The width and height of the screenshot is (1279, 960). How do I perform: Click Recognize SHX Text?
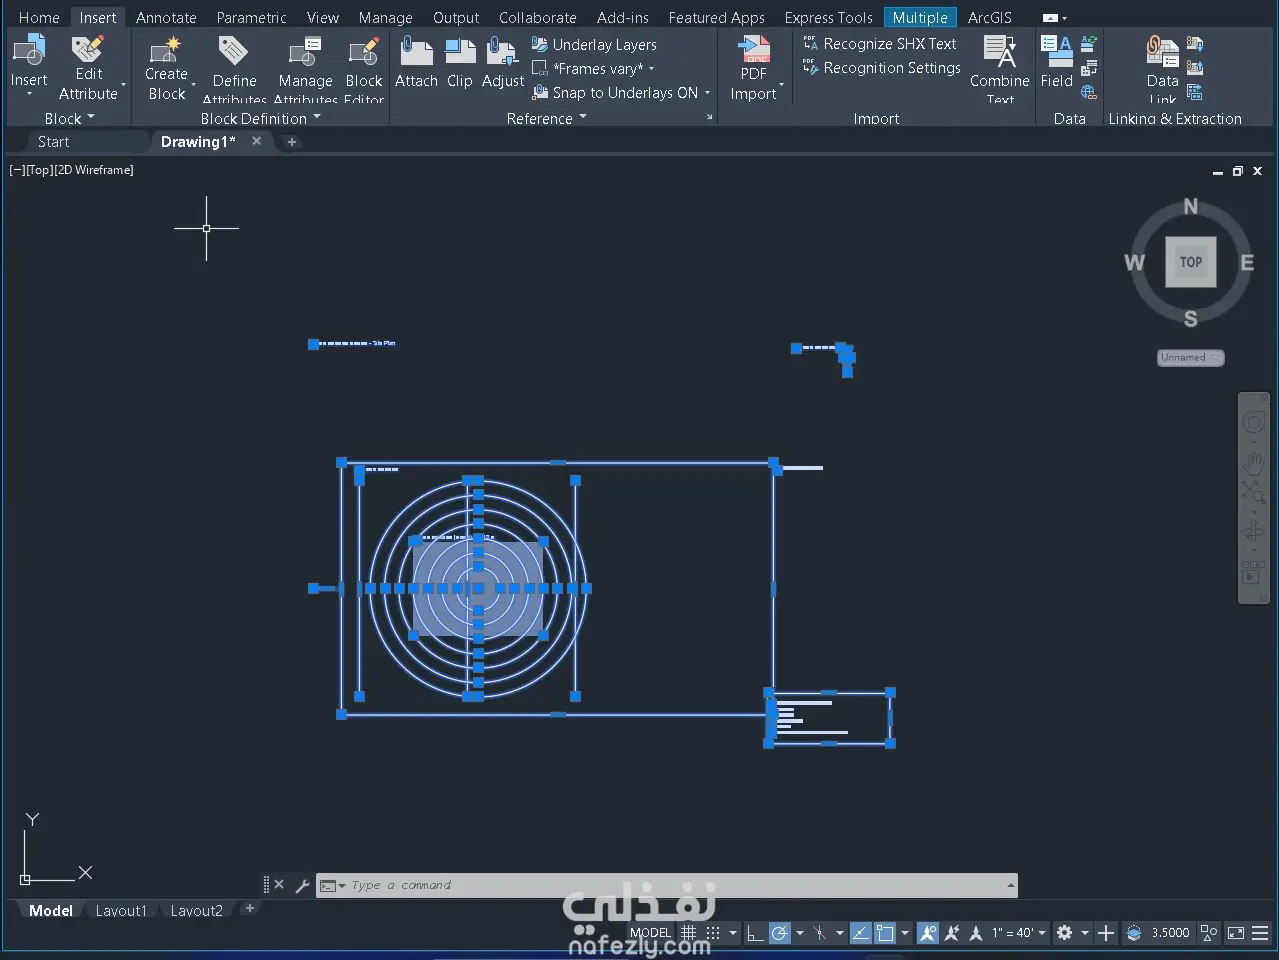pos(879,44)
